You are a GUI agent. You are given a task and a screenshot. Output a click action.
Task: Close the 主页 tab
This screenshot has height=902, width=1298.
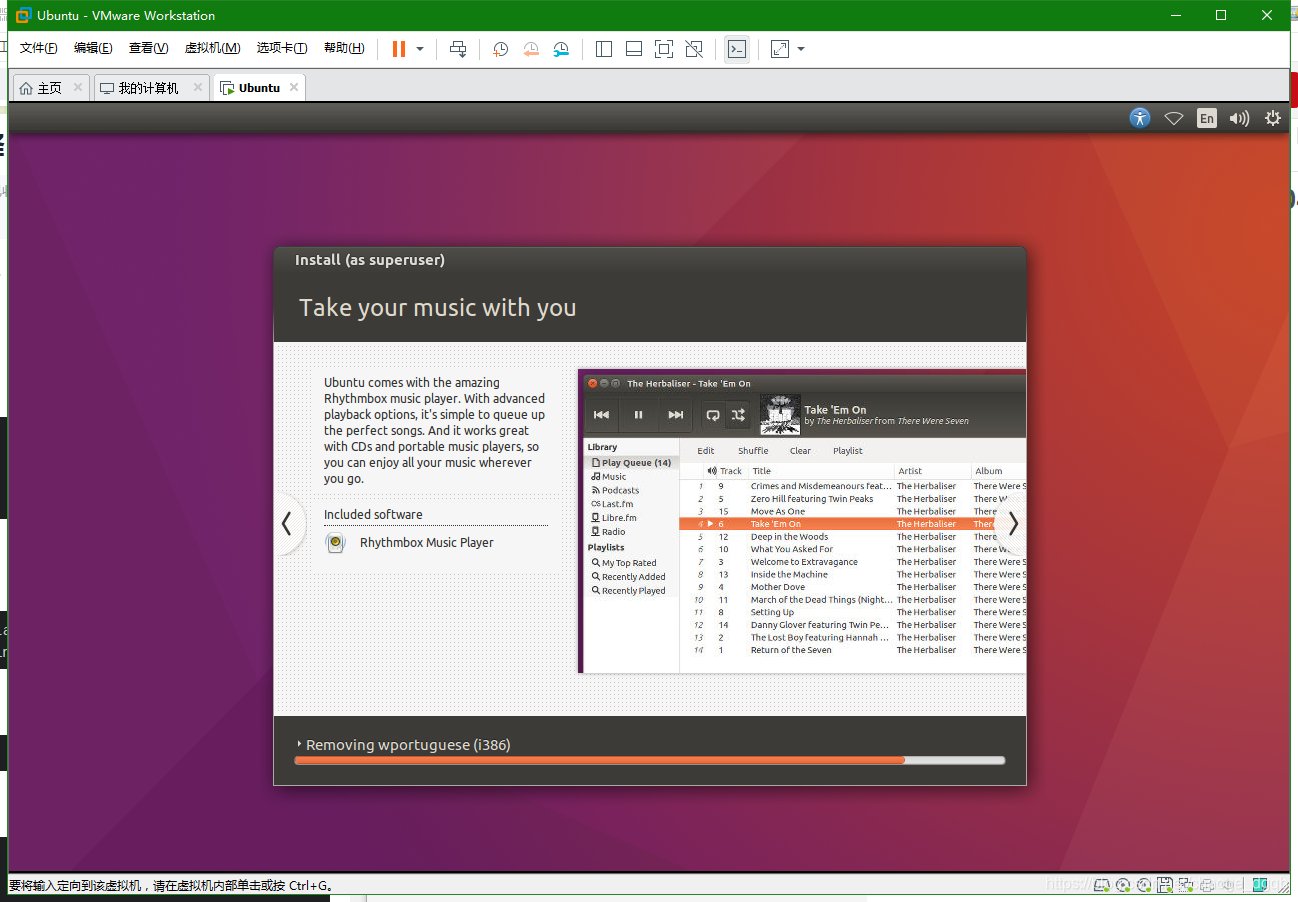point(78,87)
